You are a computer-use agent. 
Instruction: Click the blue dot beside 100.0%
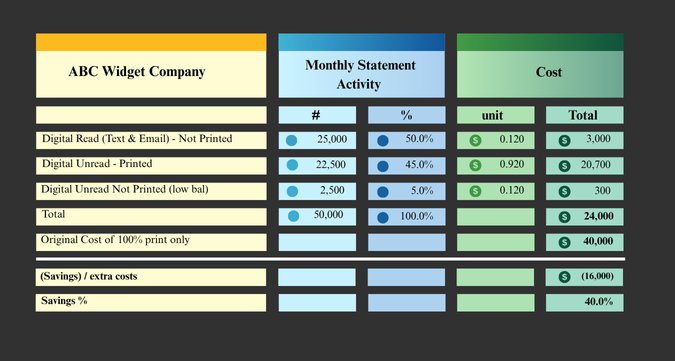click(x=383, y=217)
